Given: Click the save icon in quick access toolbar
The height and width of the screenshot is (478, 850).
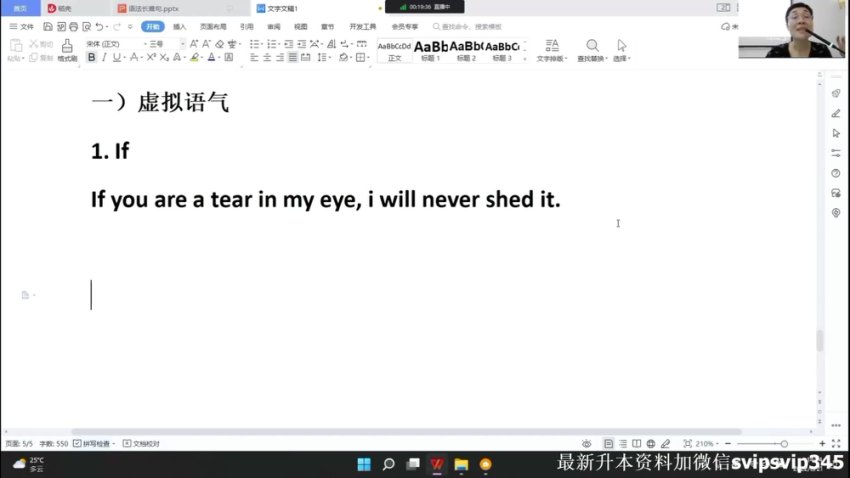Looking at the screenshot, I should [x=44, y=27].
